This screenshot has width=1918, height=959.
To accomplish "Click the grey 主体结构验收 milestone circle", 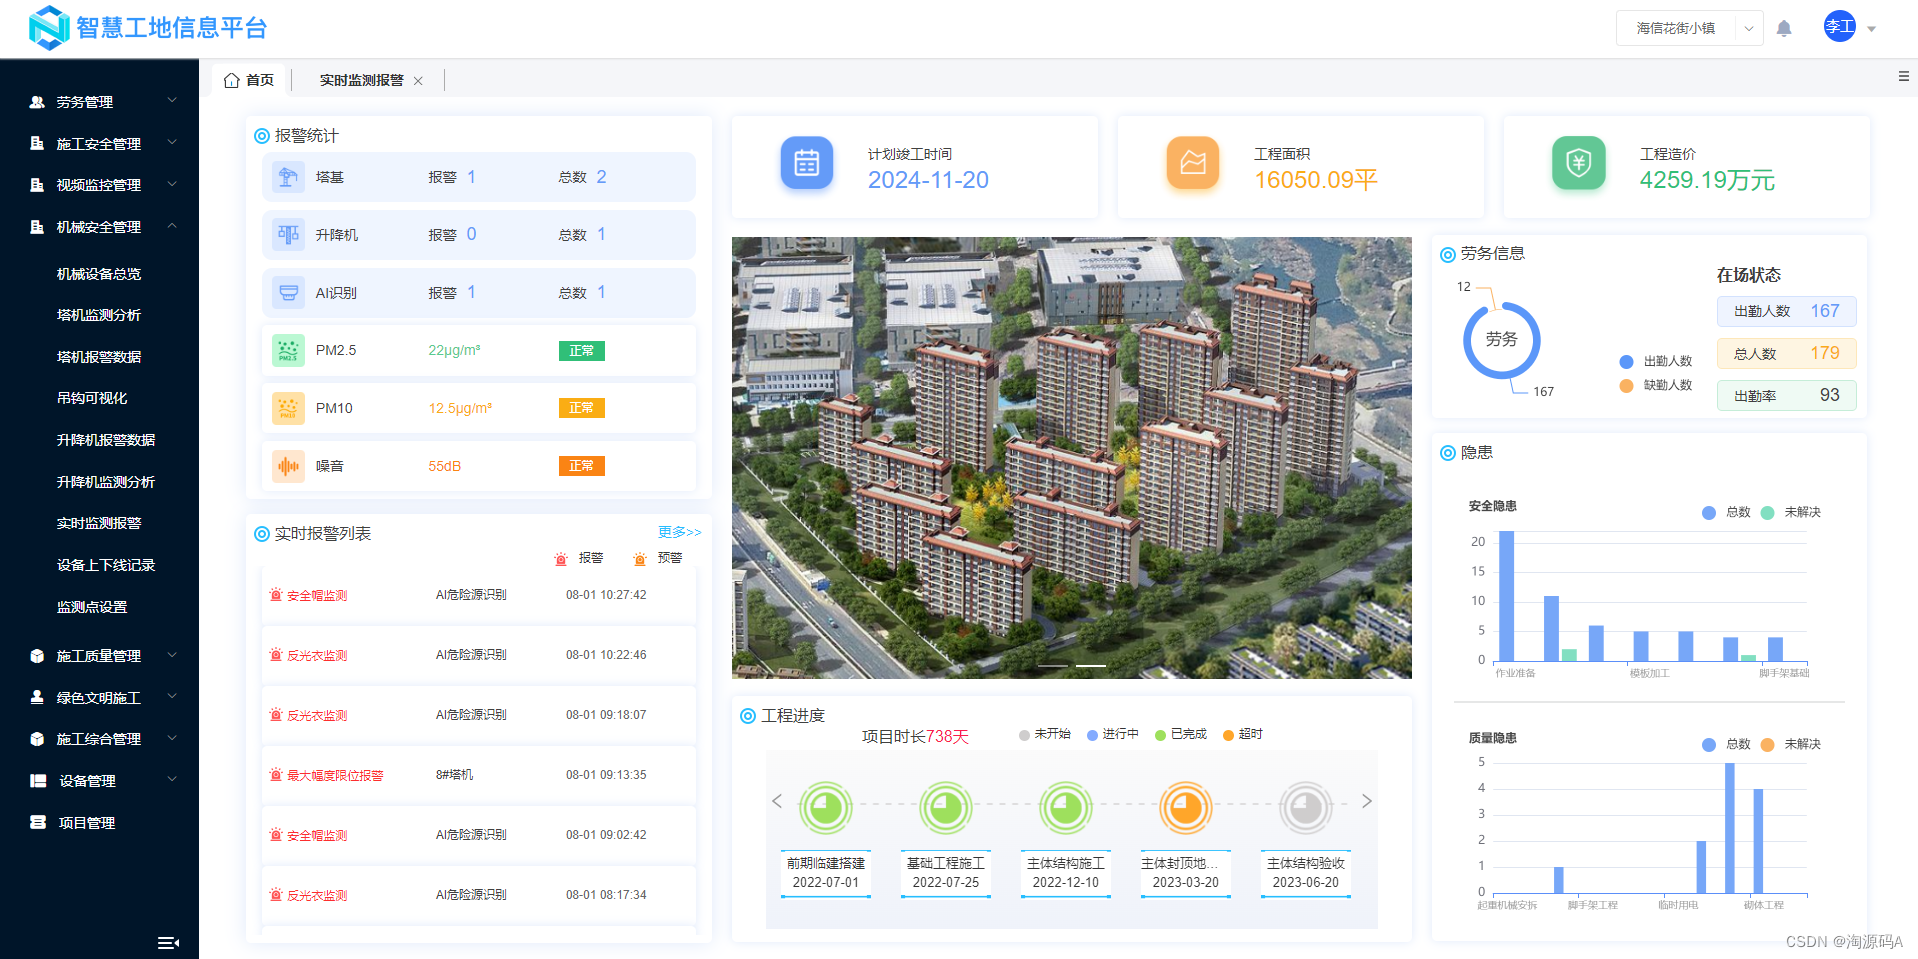I will [x=1306, y=807].
